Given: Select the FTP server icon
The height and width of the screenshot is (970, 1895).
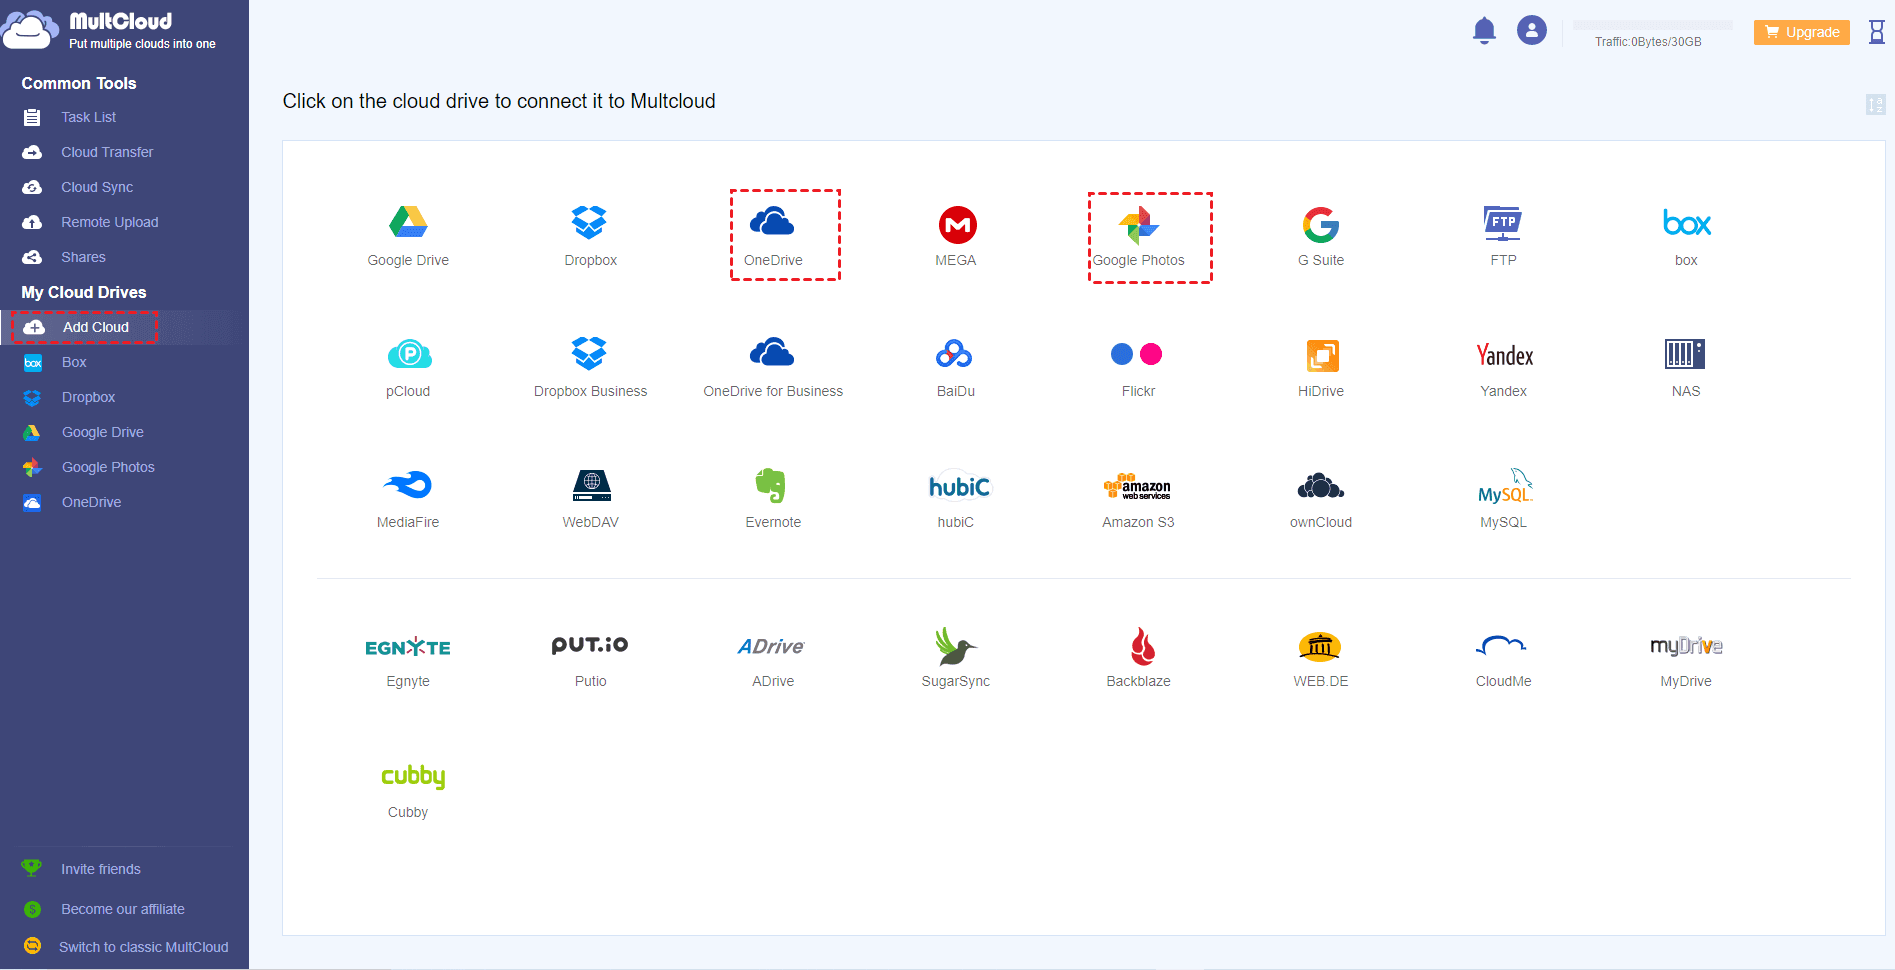Looking at the screenshot, I should coord(1503,223).
